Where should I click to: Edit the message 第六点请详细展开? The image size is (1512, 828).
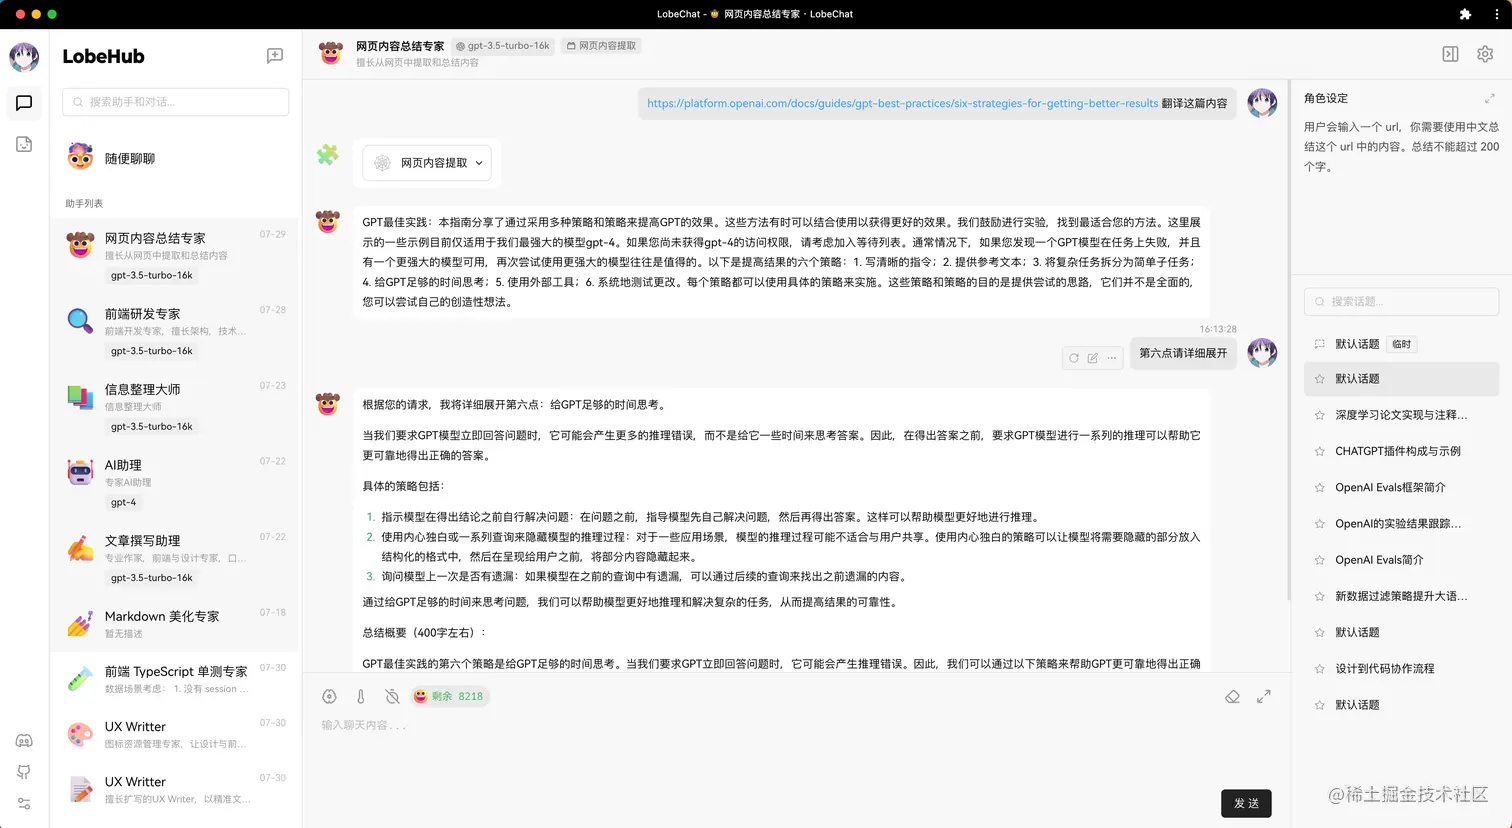1093,358
